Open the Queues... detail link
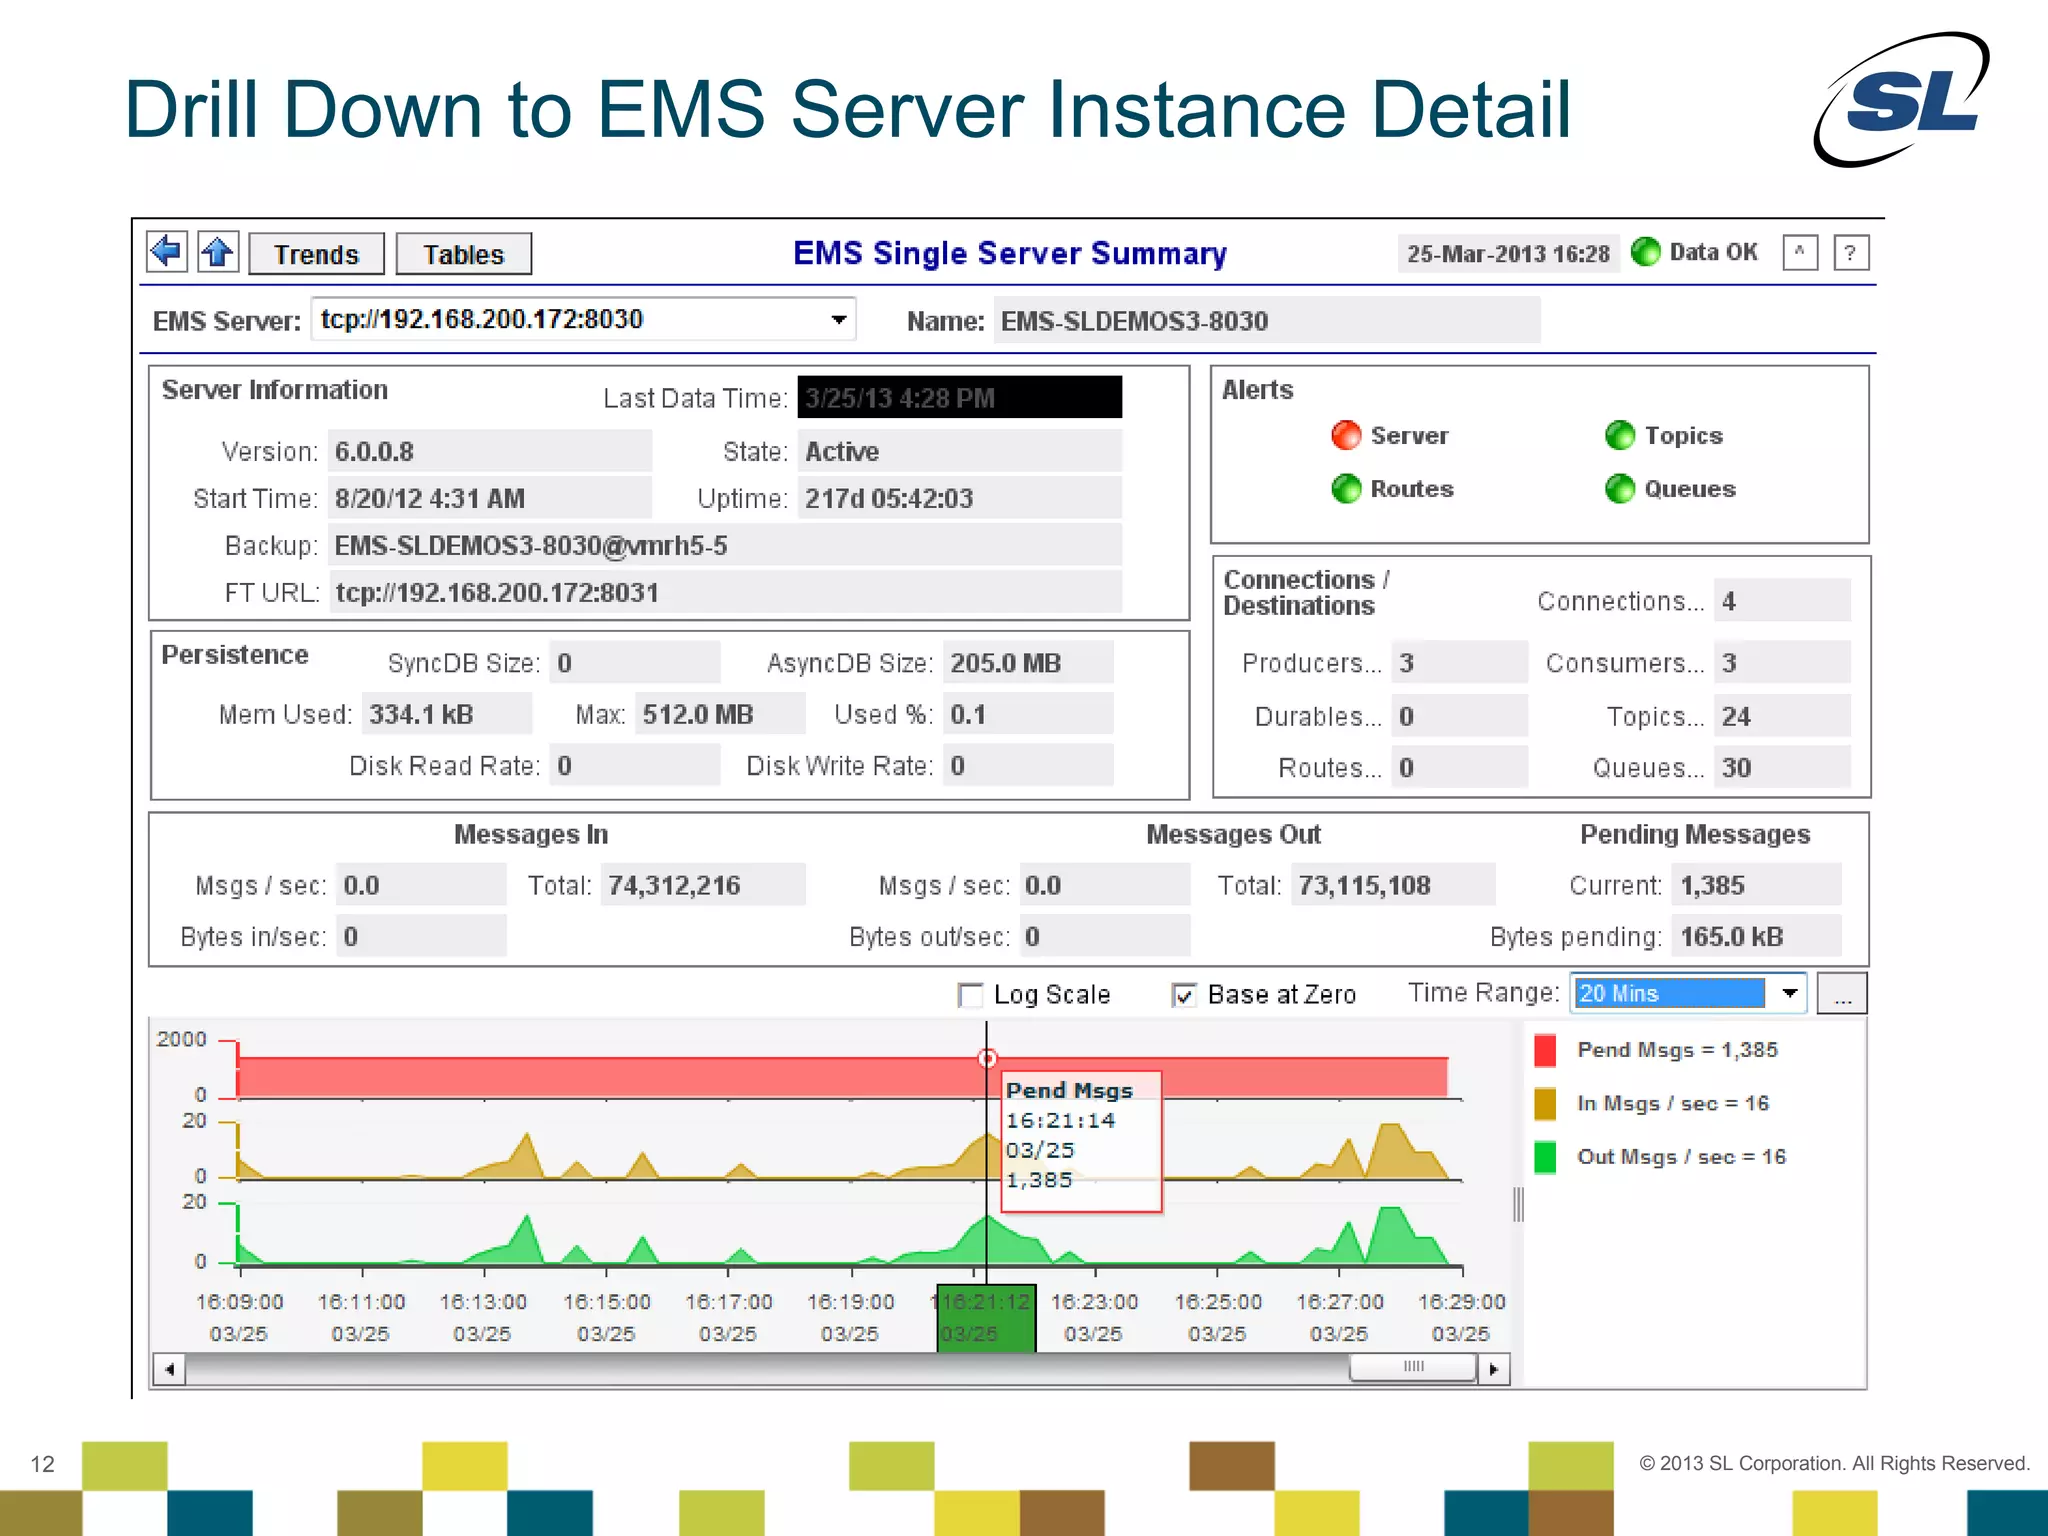 tap(1648, 767)
